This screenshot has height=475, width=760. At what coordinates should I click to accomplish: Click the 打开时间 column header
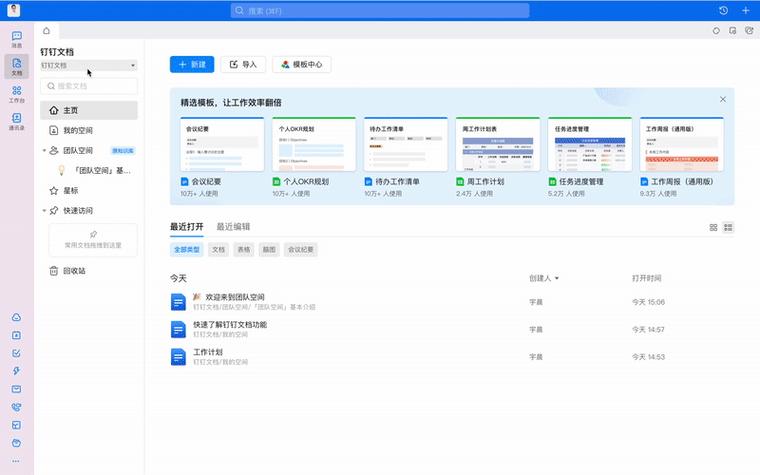[x=646, y=278]
